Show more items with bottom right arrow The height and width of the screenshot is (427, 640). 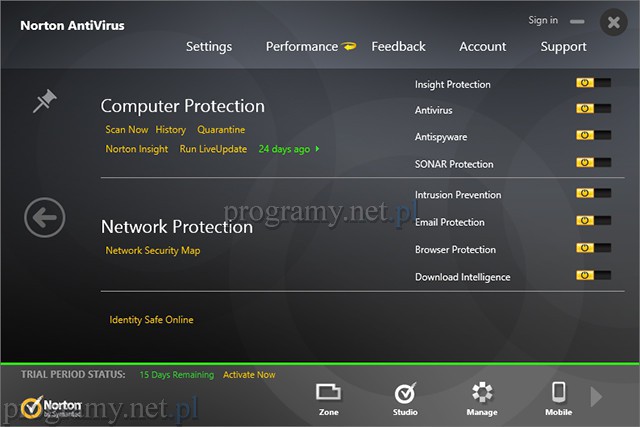[597, 397]
